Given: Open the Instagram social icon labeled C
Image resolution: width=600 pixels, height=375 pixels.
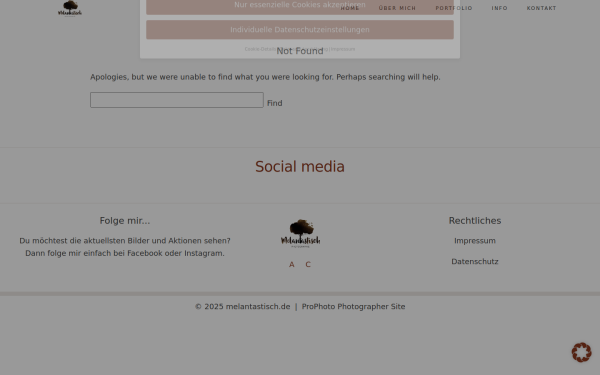Looking at the screenshot, I should tap(308, 264).
